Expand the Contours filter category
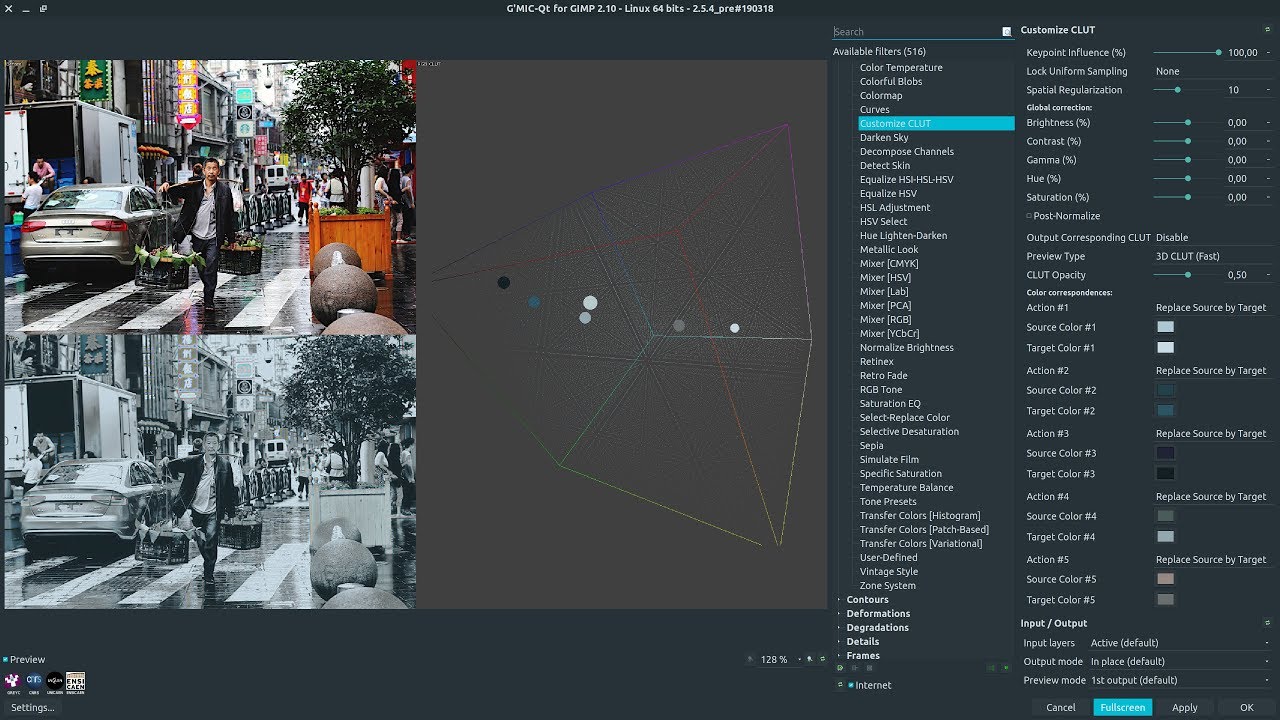The width and height of the screenshot is (1280, 720). coord(840,600)
